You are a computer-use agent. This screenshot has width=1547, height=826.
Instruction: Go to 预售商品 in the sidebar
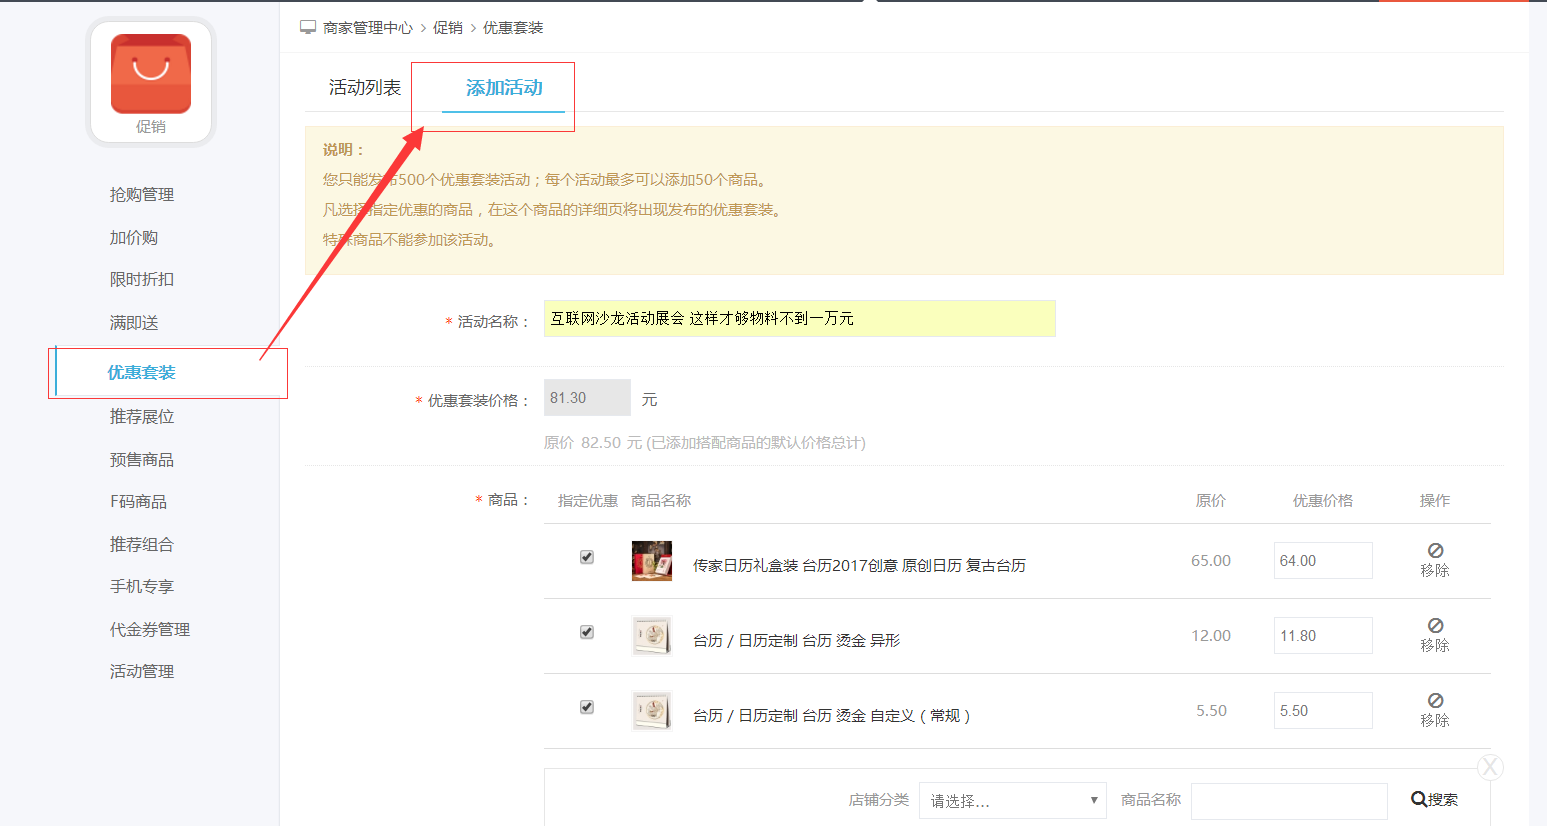(x=142, y=460)
